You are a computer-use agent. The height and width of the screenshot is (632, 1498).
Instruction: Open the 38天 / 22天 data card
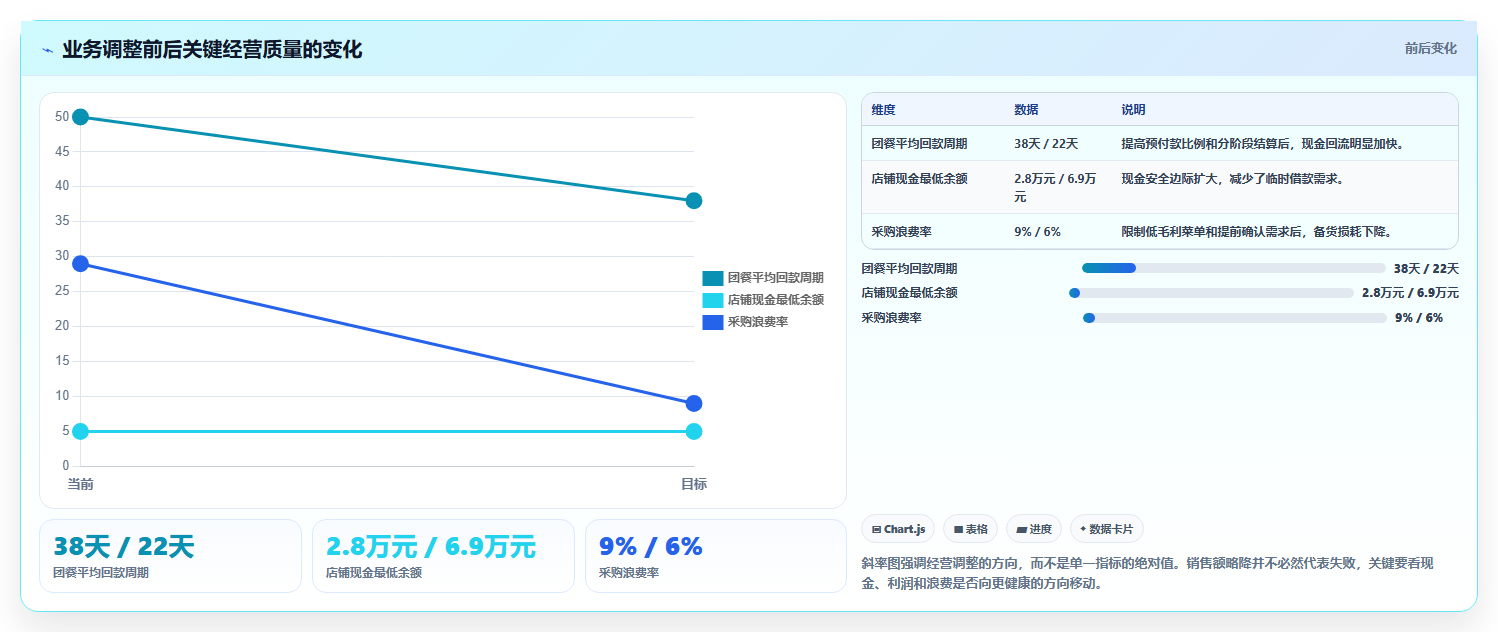[x=170, y=556]
